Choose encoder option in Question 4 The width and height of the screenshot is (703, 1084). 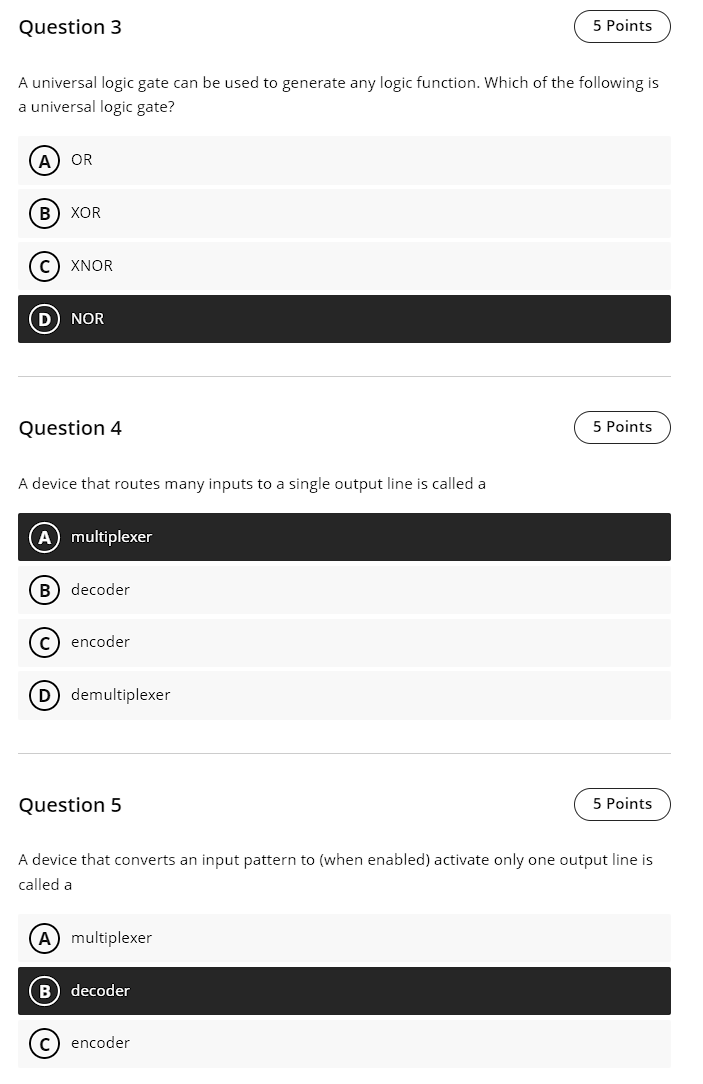[x=344, y=642]
